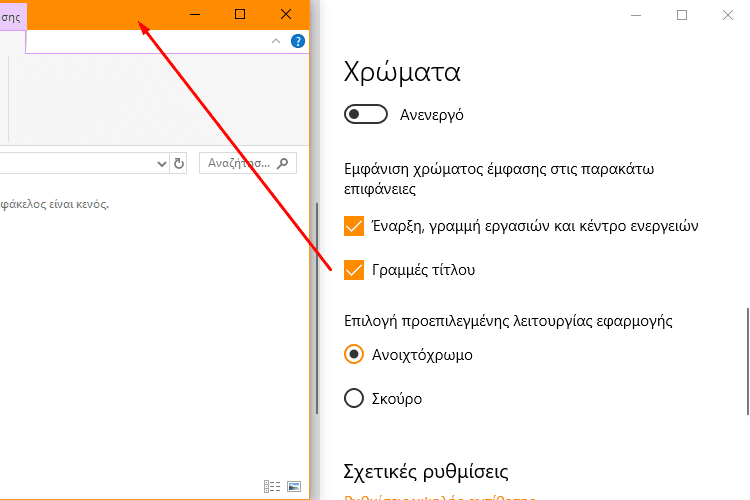Collapse the Explorer ribbon with up chevron
Screen dimensions: 750x500
tap(276, 41)
